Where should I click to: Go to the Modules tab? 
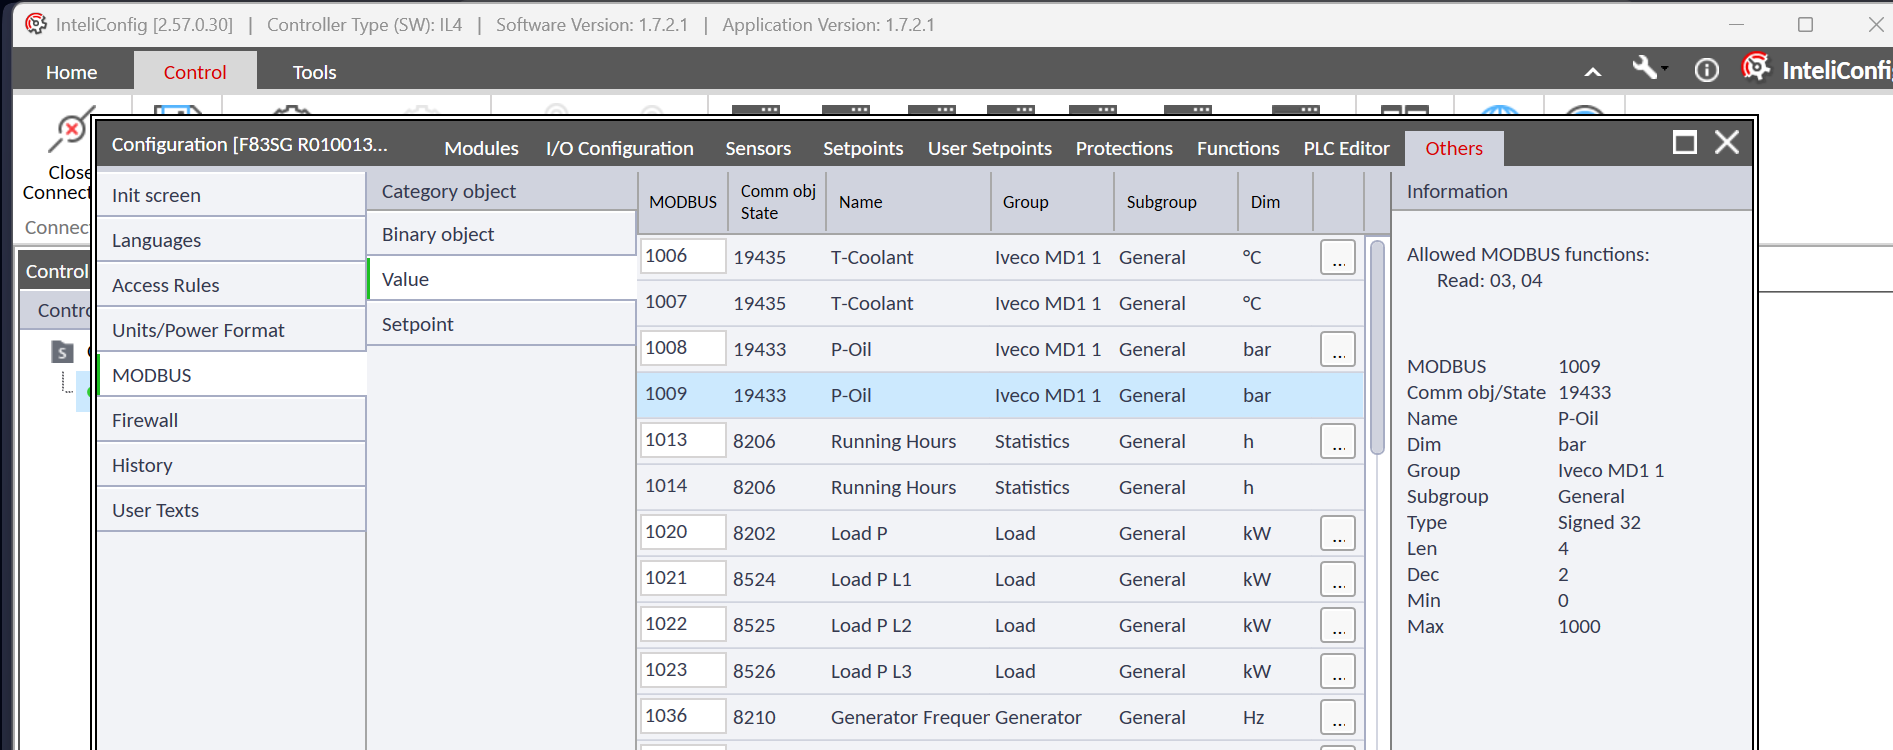[481, 148]
